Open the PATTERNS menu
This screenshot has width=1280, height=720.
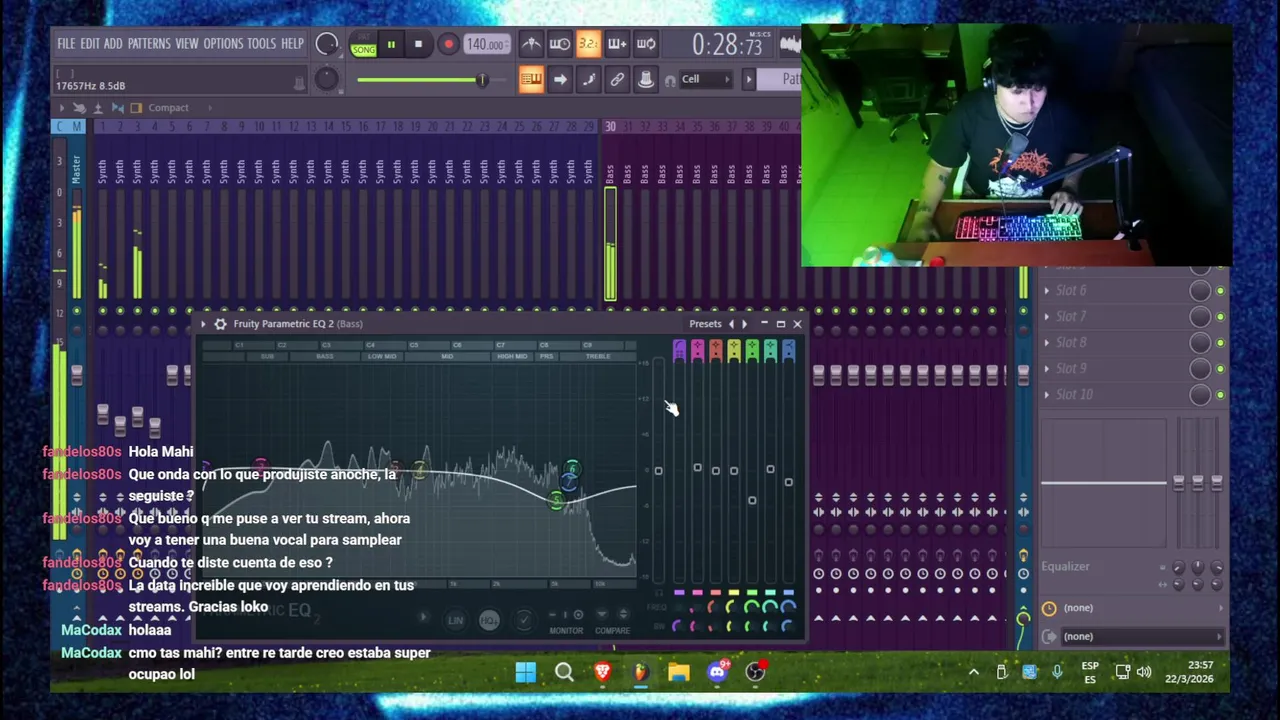pyautogui.click(x=149, y=44)
